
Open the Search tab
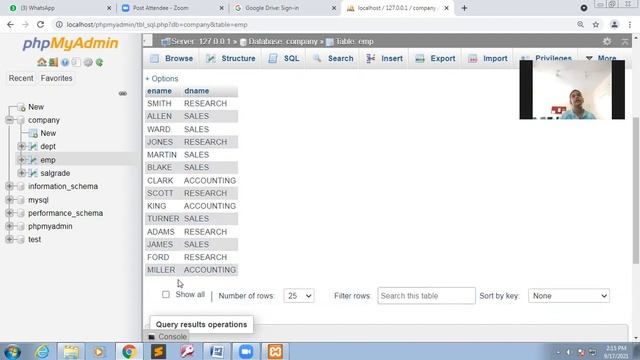pos(333,58)
